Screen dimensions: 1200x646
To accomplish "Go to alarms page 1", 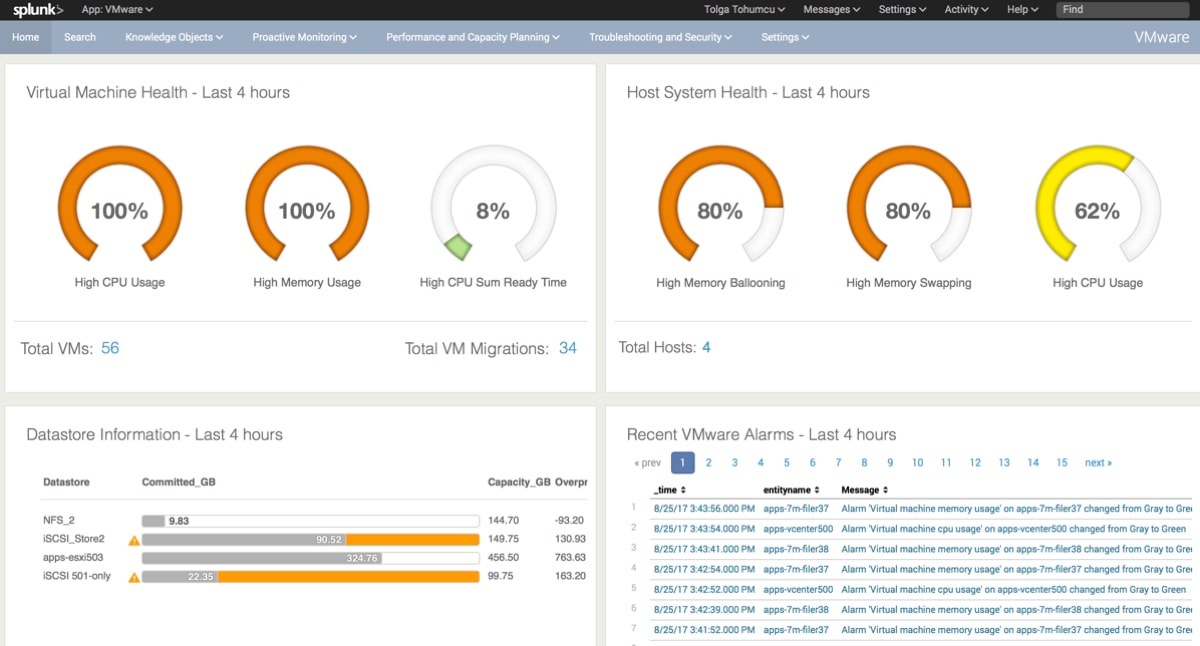I will 683,463.
